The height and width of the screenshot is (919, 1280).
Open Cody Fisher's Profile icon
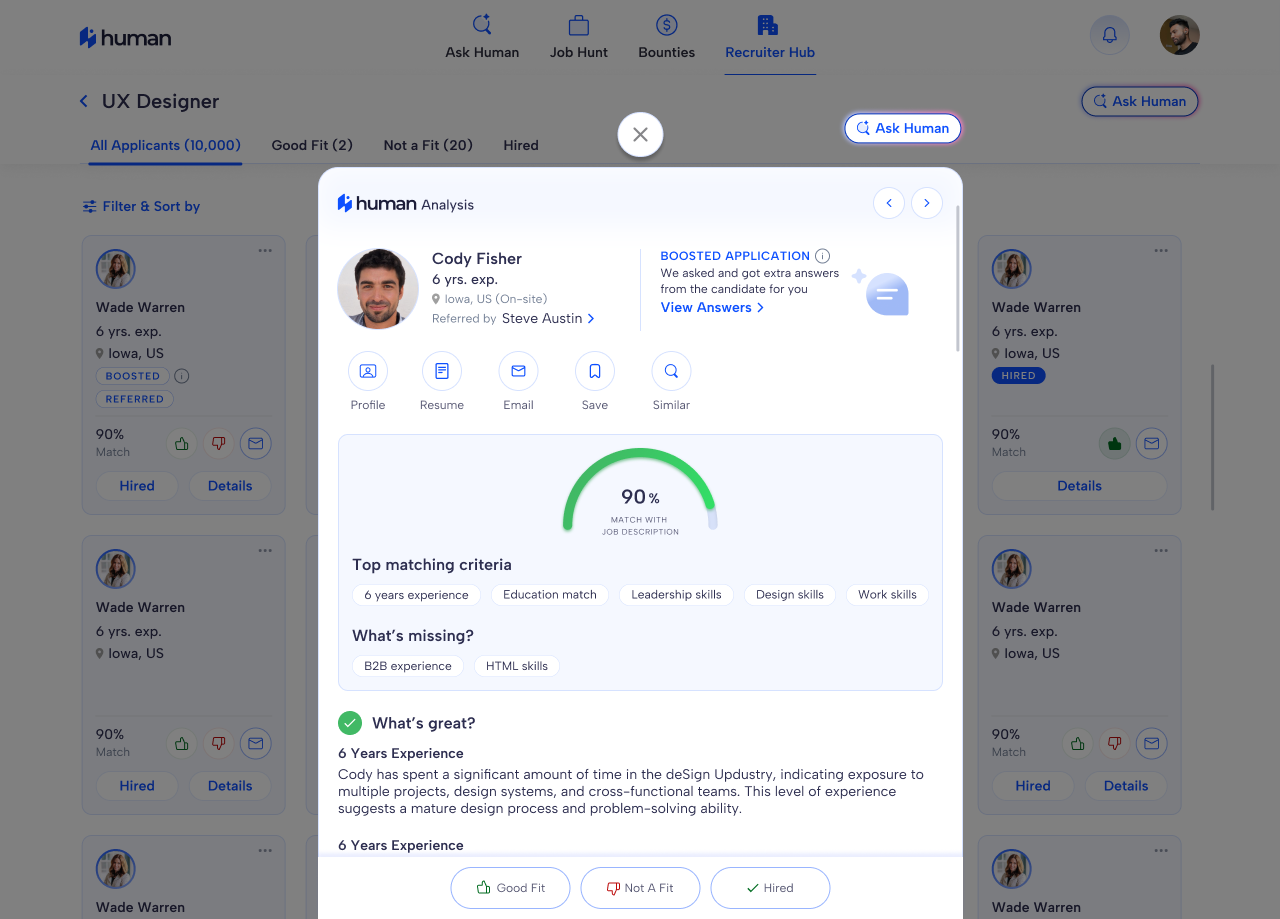[367, 370]
